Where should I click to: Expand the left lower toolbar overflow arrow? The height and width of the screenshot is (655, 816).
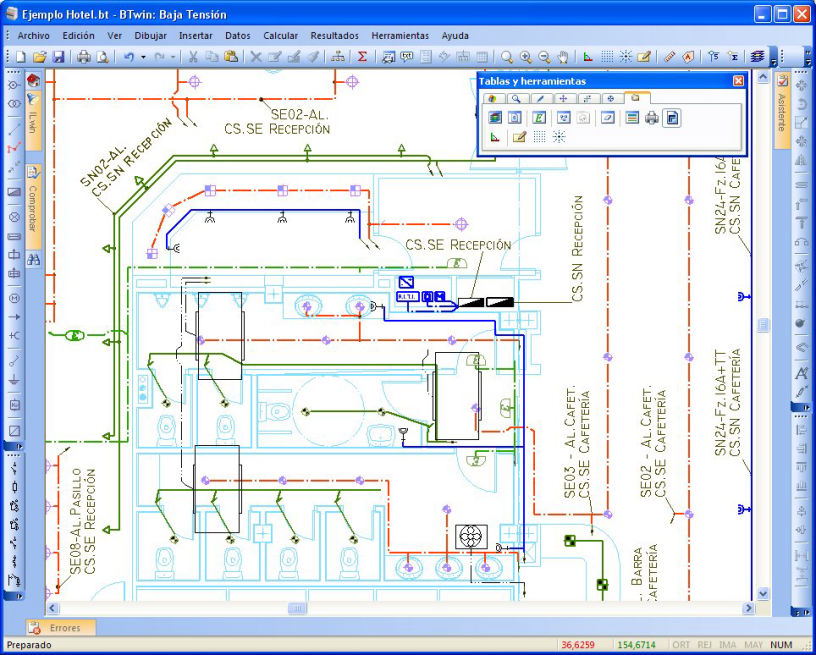tap(14, 596)
